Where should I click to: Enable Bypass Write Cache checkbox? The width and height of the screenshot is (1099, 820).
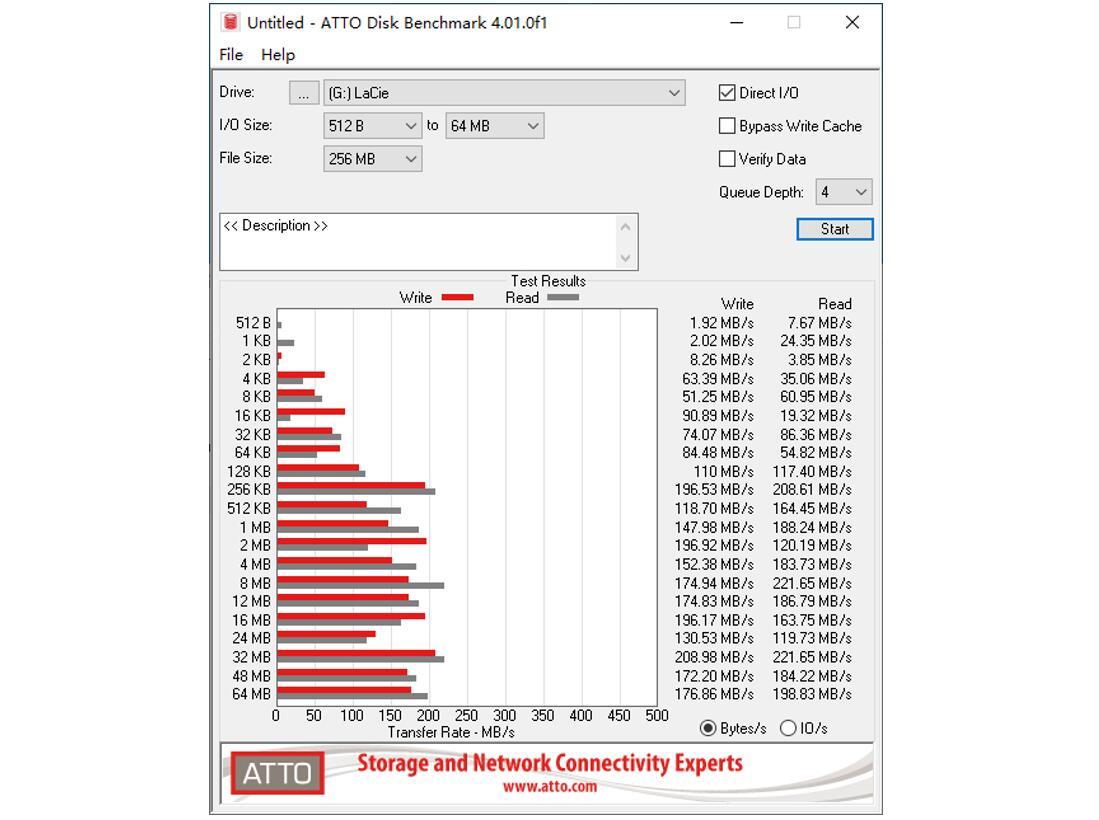(727, 125)
